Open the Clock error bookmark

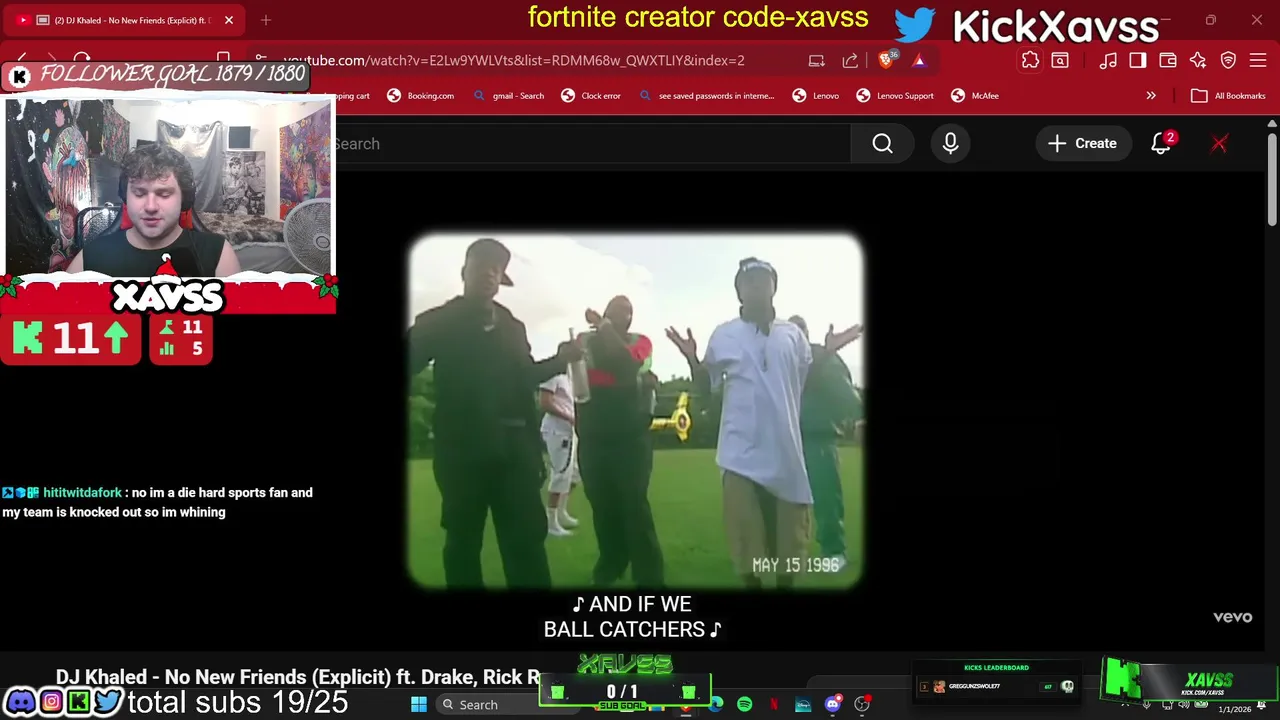tap(591, 96)
